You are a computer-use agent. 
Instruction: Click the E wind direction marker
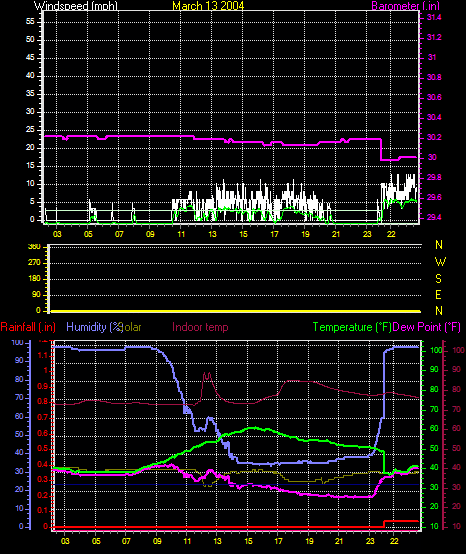438,295
